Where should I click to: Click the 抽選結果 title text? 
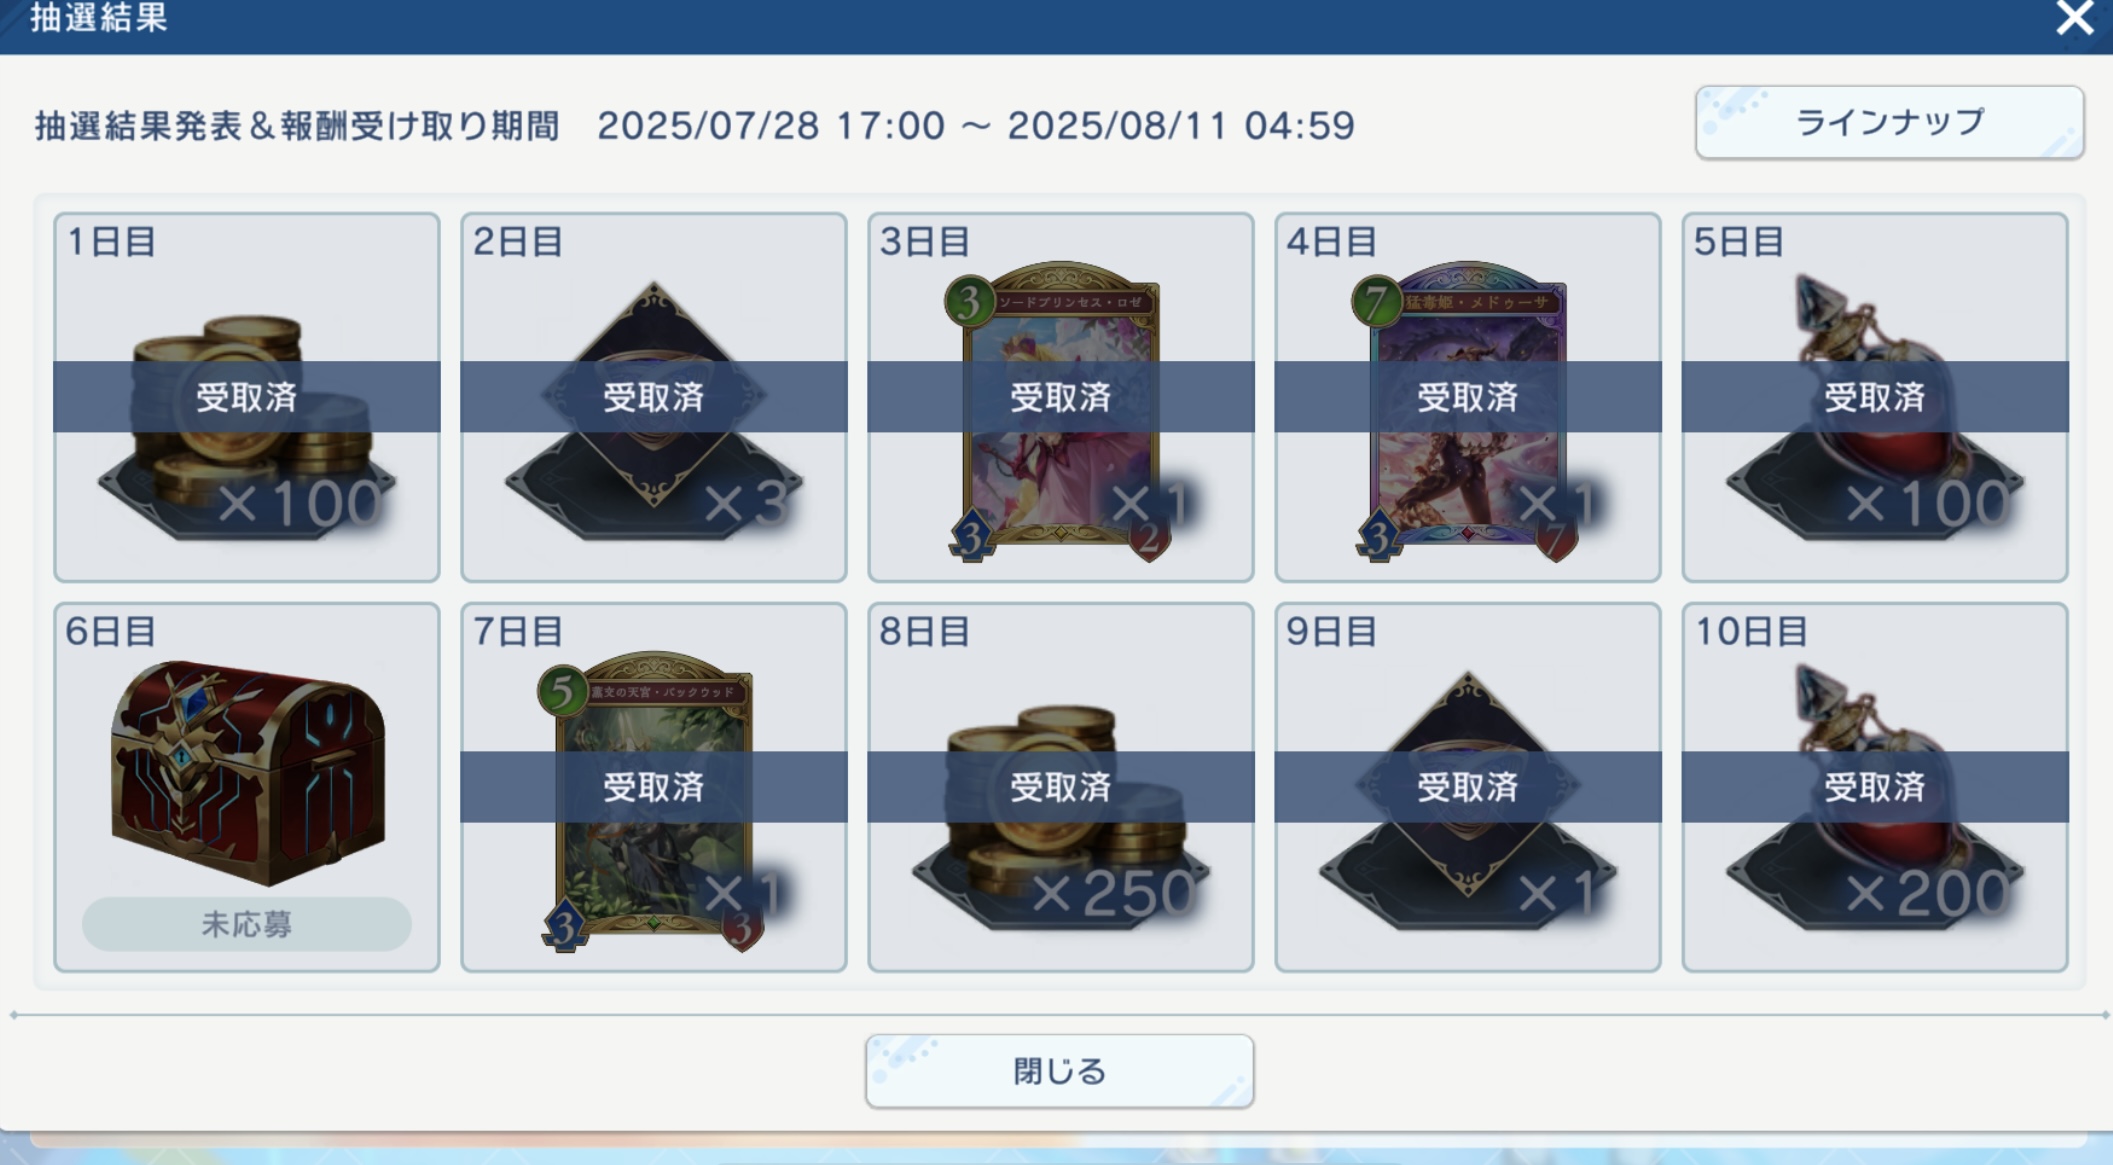[99, 17]
